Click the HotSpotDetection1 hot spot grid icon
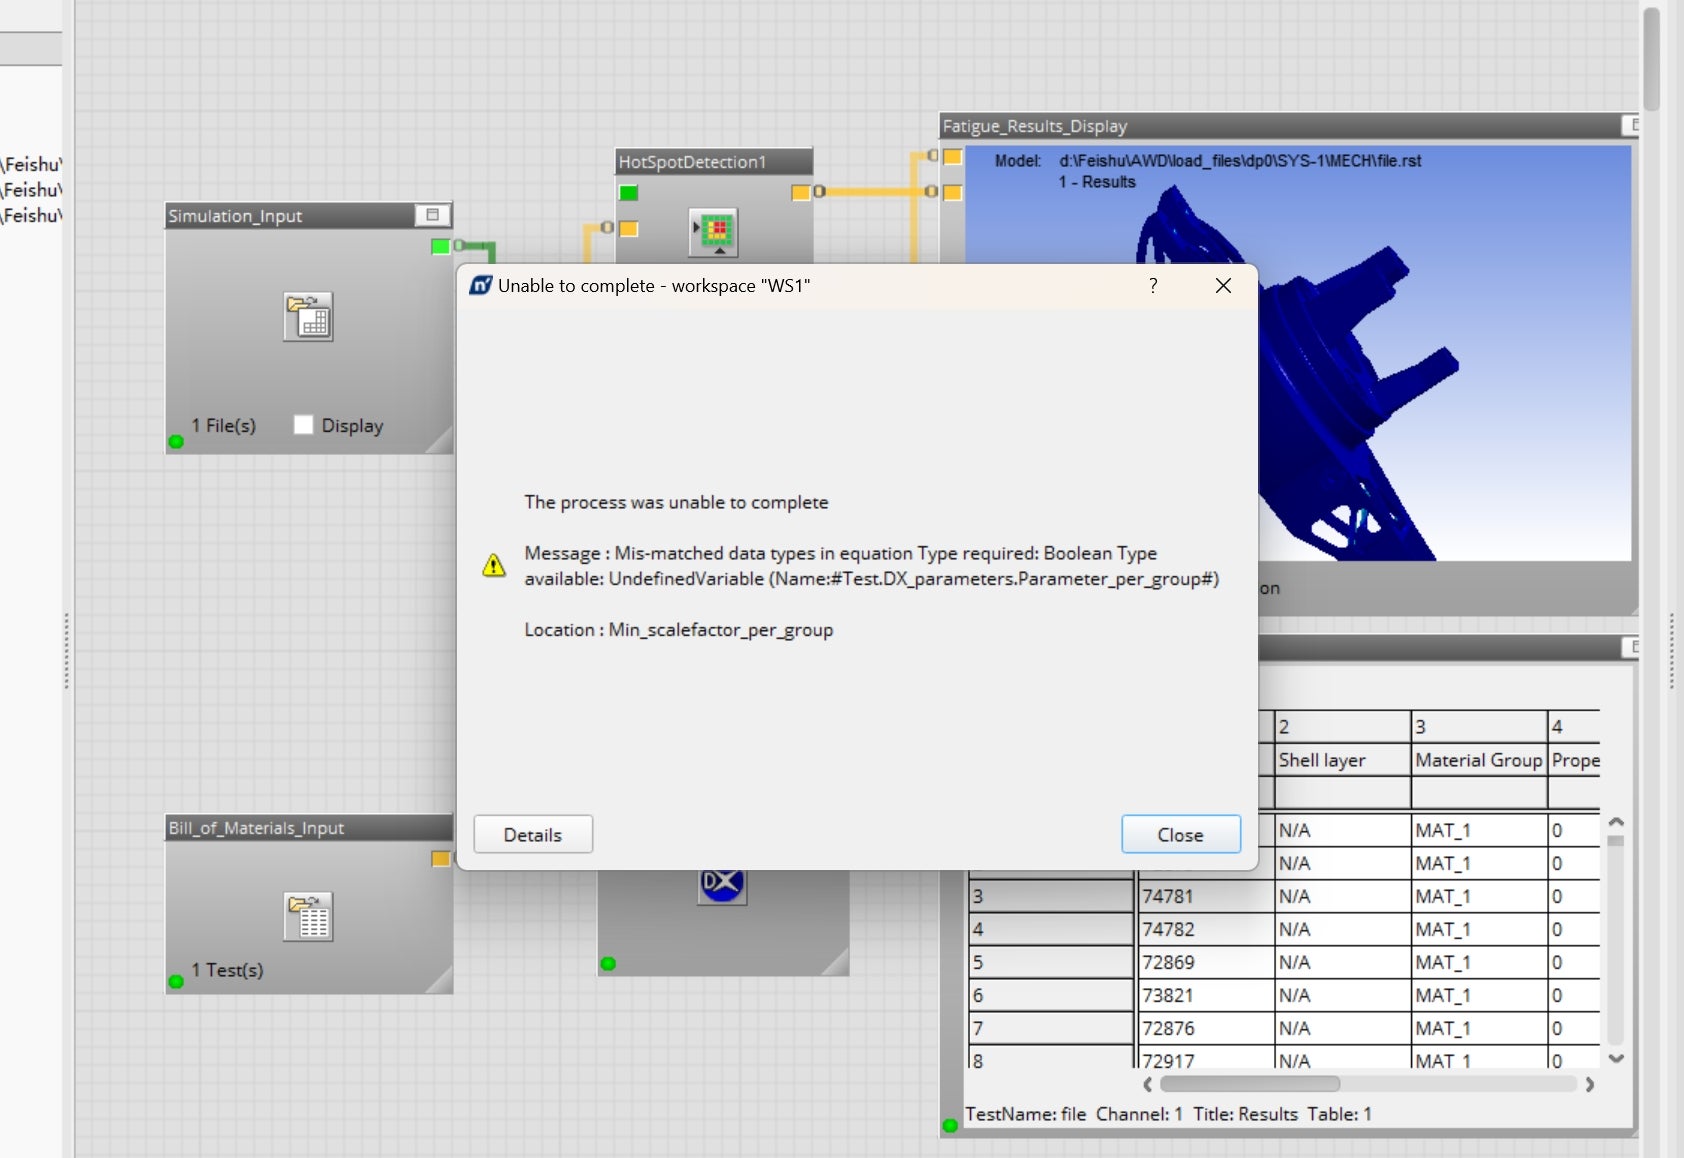This screenshot has width=1684, height=1158. point(713,232)
